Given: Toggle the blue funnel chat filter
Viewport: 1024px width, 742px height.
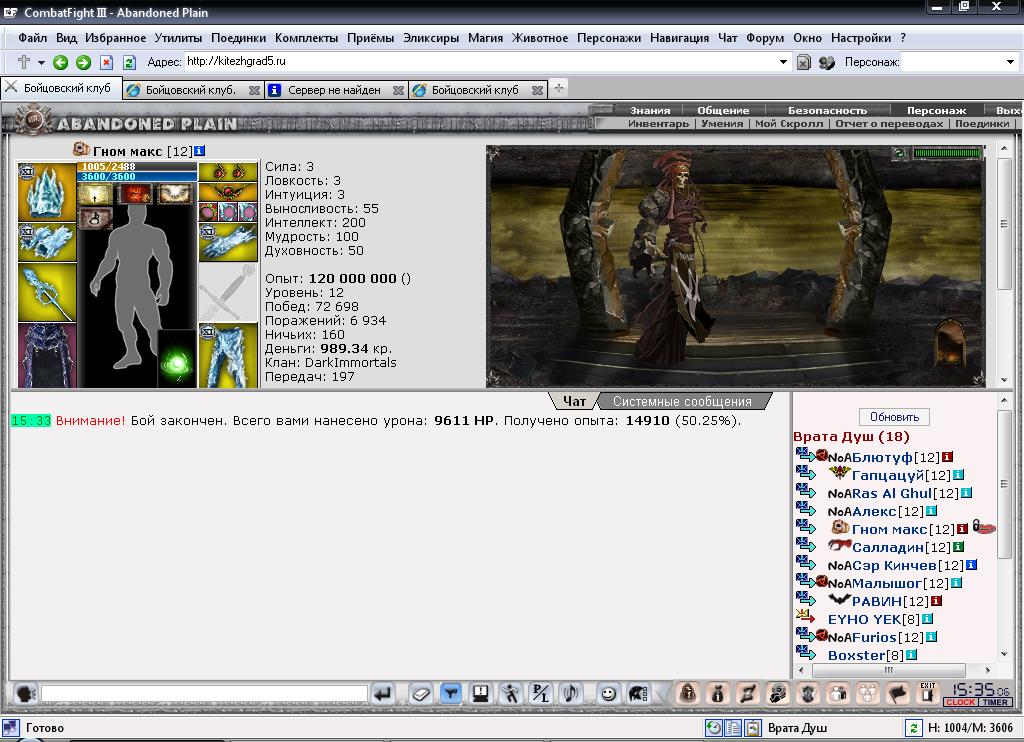Looking at the screenshot, I should pyautogui.click(x=451, y=694).
